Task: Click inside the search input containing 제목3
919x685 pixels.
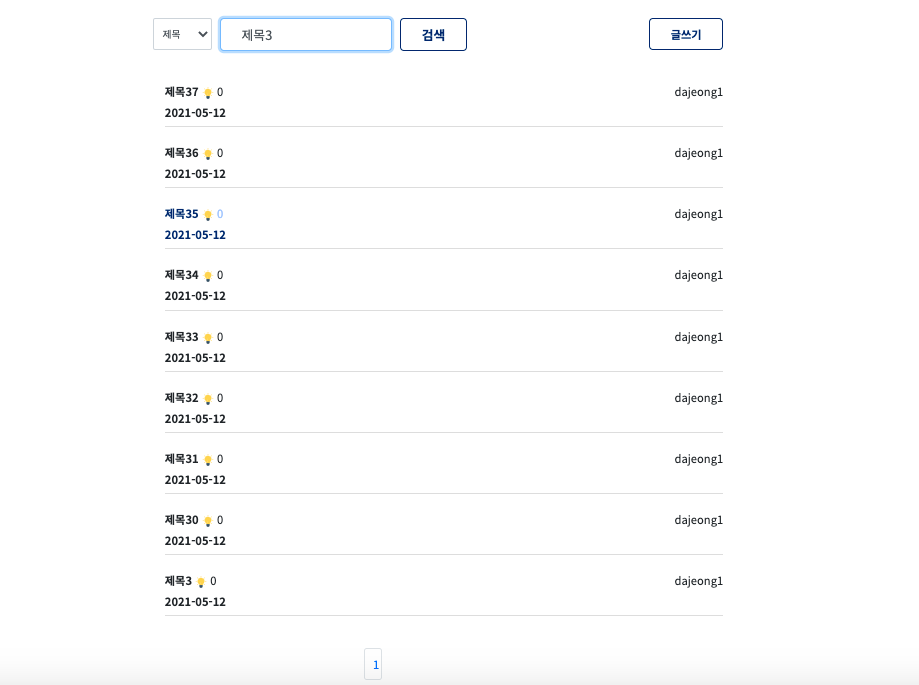Action: click(x=305, y=33)
